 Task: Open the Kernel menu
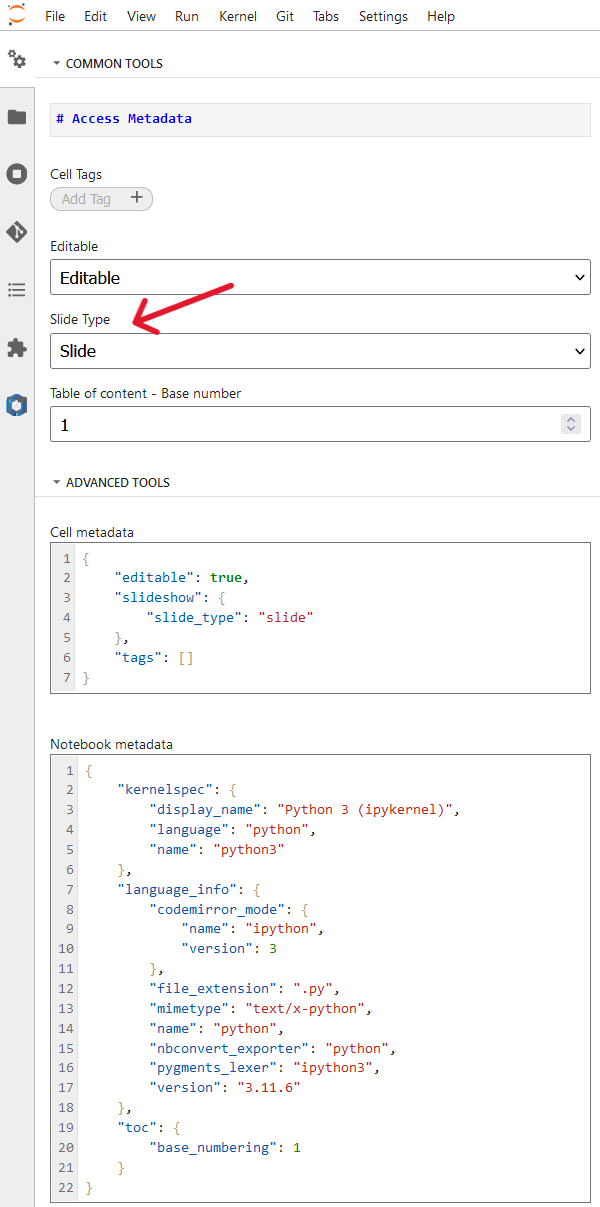[237, 16]
